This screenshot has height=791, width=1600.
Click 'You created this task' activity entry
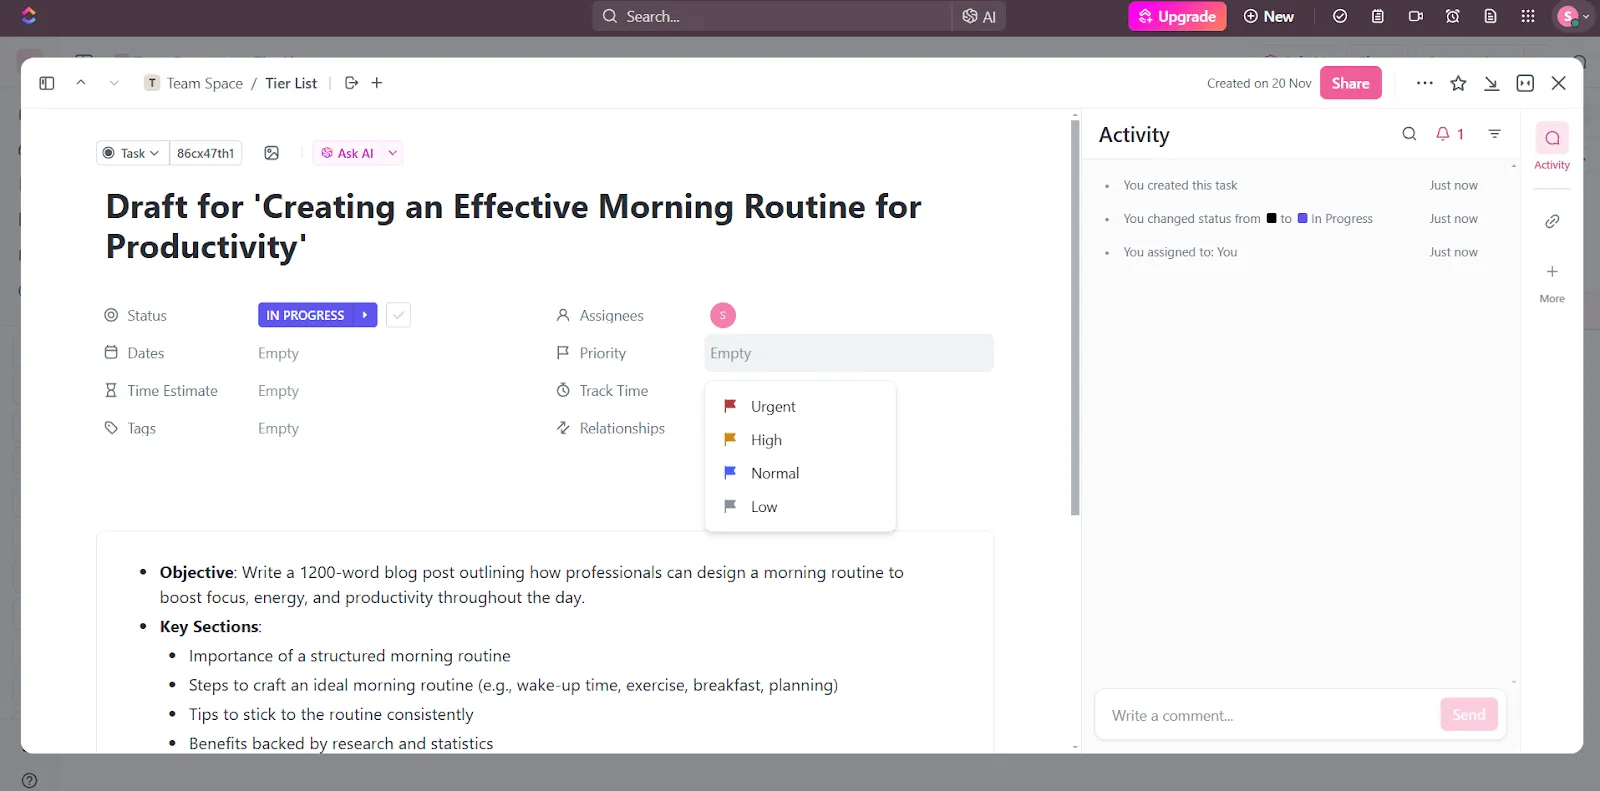click(x=1180, y=185)
